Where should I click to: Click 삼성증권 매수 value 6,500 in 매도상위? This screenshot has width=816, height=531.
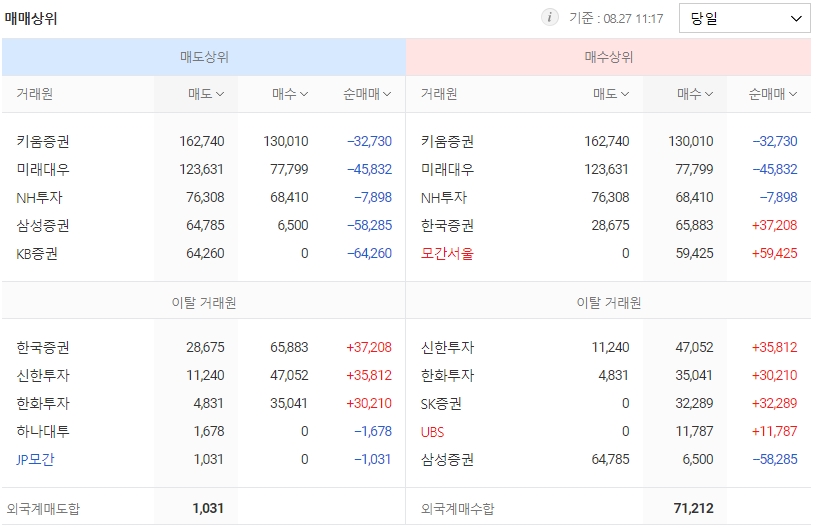click(293, 225)
